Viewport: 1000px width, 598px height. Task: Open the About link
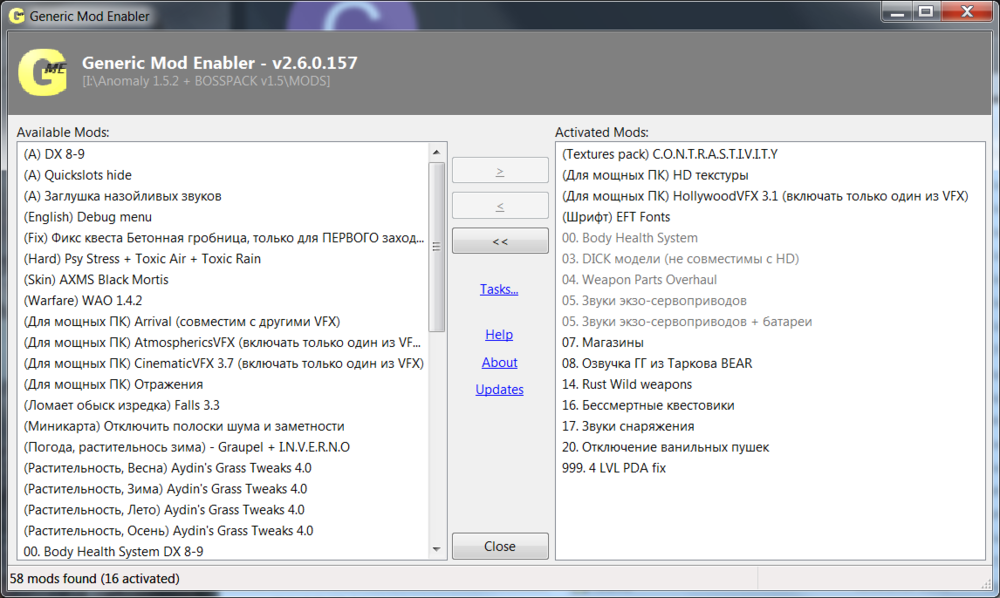click(x=499, y=363)
